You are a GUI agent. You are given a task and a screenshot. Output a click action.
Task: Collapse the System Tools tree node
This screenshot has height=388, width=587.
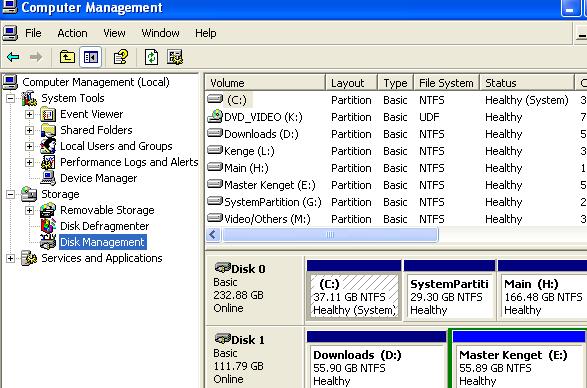point(10,98)
